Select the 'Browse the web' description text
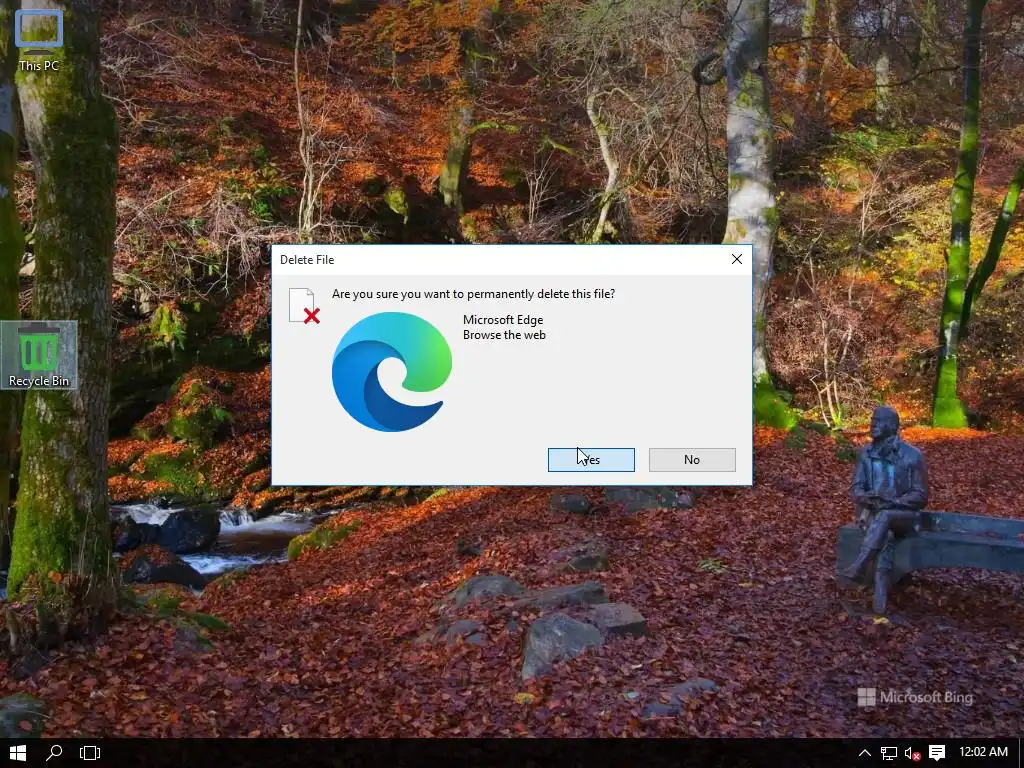 click(x=504, y=335)
